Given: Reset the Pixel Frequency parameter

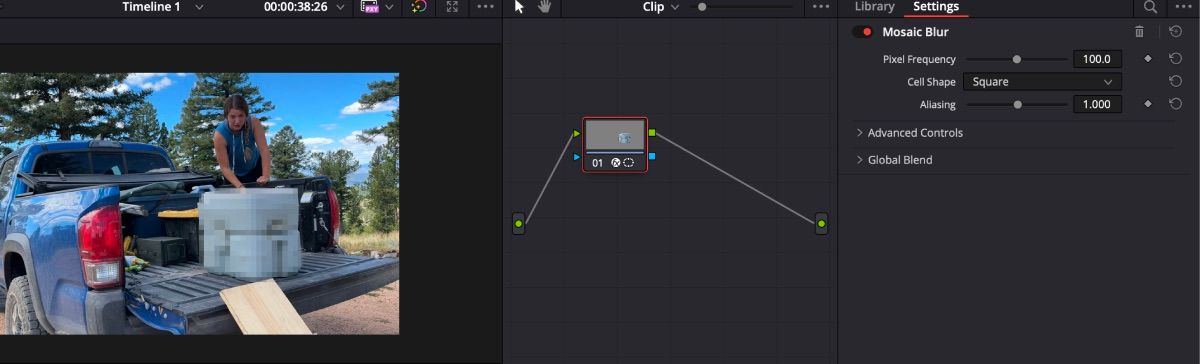Looking at the screenshot, I should pyautogui.click(x=1176, y=59).
